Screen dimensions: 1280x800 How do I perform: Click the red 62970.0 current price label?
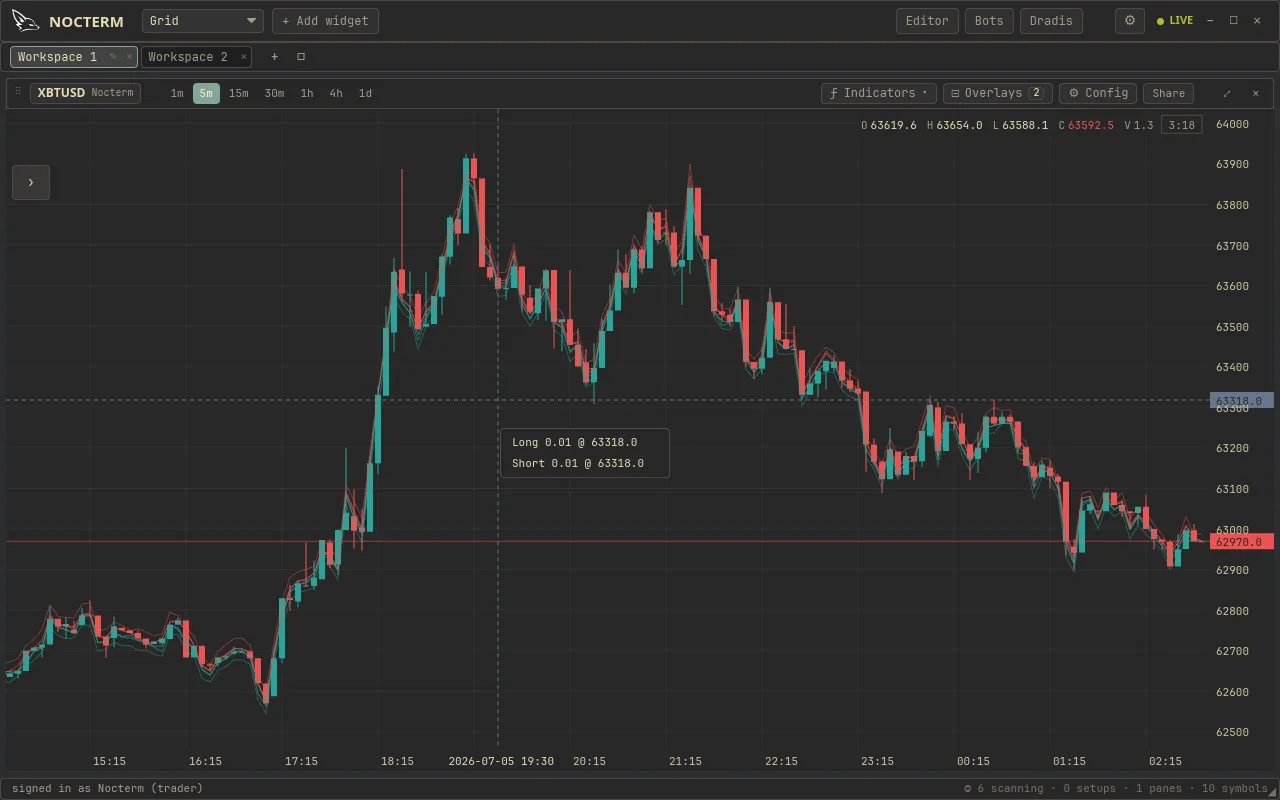[x=1242, y=542]
